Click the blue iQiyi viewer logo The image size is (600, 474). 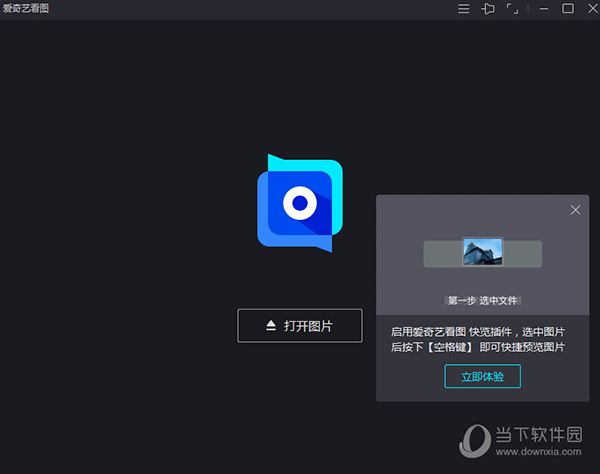click(300, 203)
